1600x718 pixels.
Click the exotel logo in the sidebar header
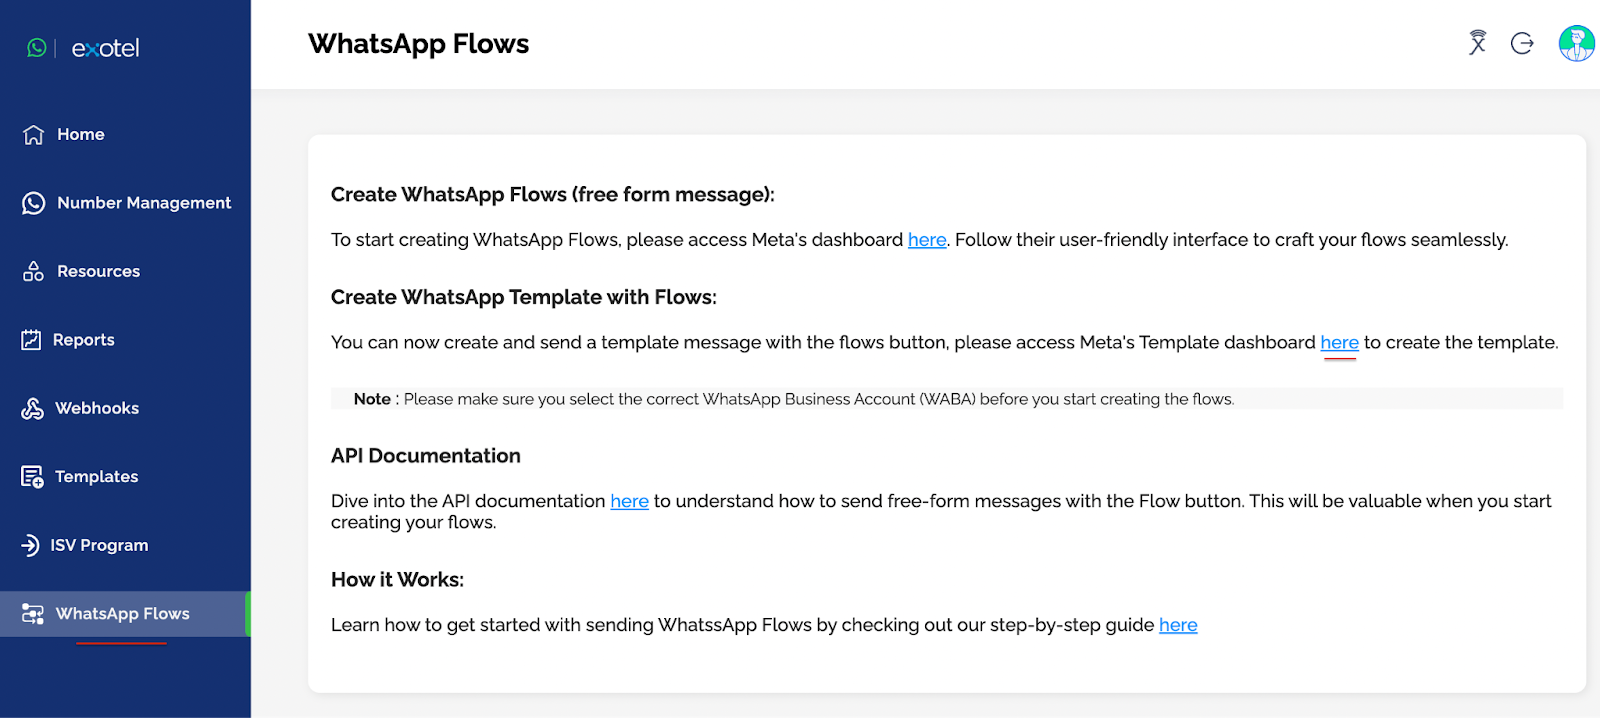pyautogui.click(x=104, y=47)
